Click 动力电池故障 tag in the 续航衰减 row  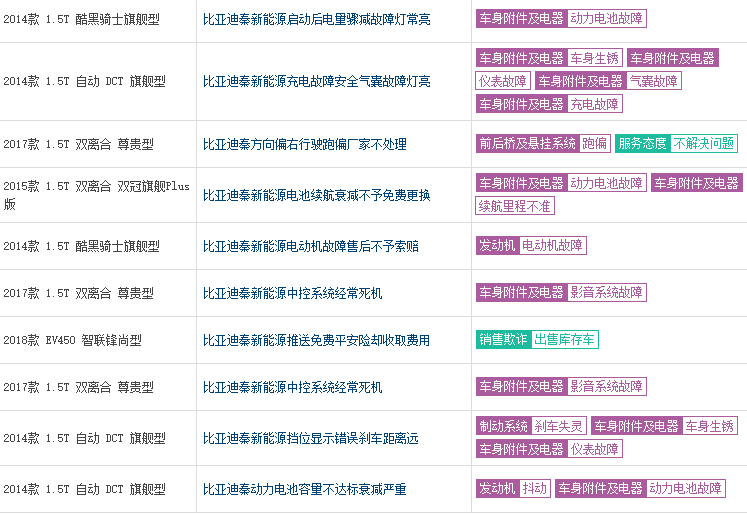[x=606, y=183]
